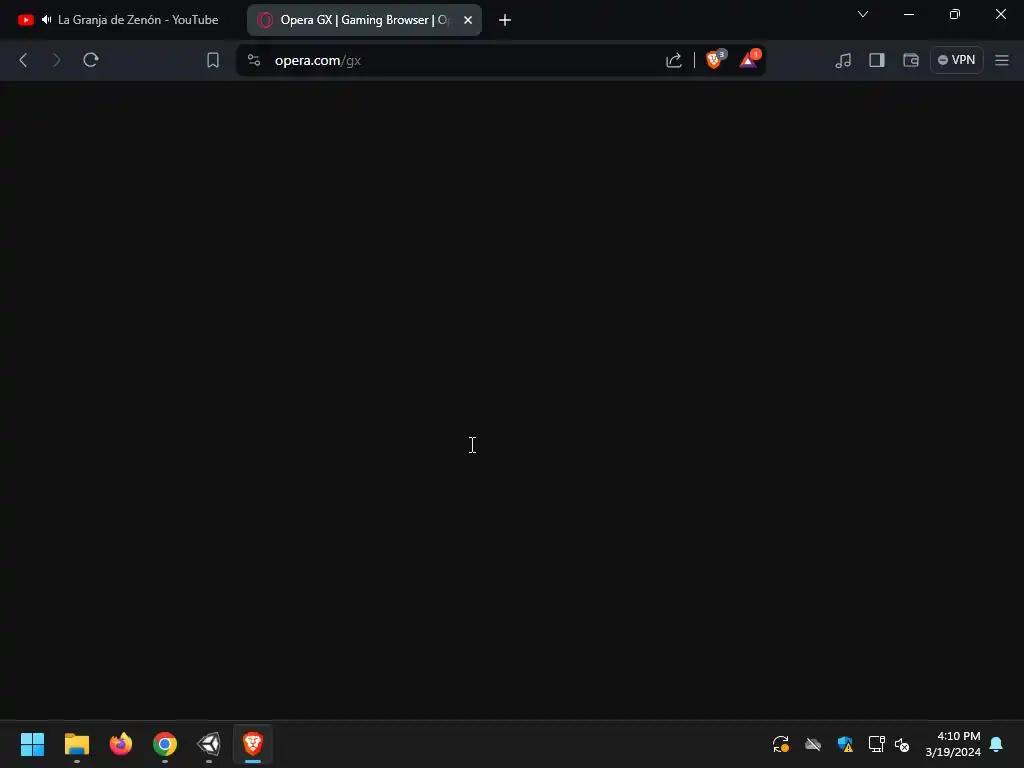Close the Brave browser window

pos(1000,14)
